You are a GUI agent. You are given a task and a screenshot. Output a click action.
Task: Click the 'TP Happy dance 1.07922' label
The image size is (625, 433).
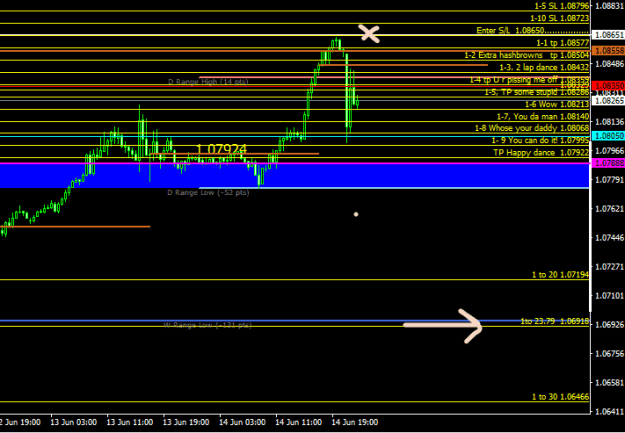pyautogui.click(x=541, y=152)
